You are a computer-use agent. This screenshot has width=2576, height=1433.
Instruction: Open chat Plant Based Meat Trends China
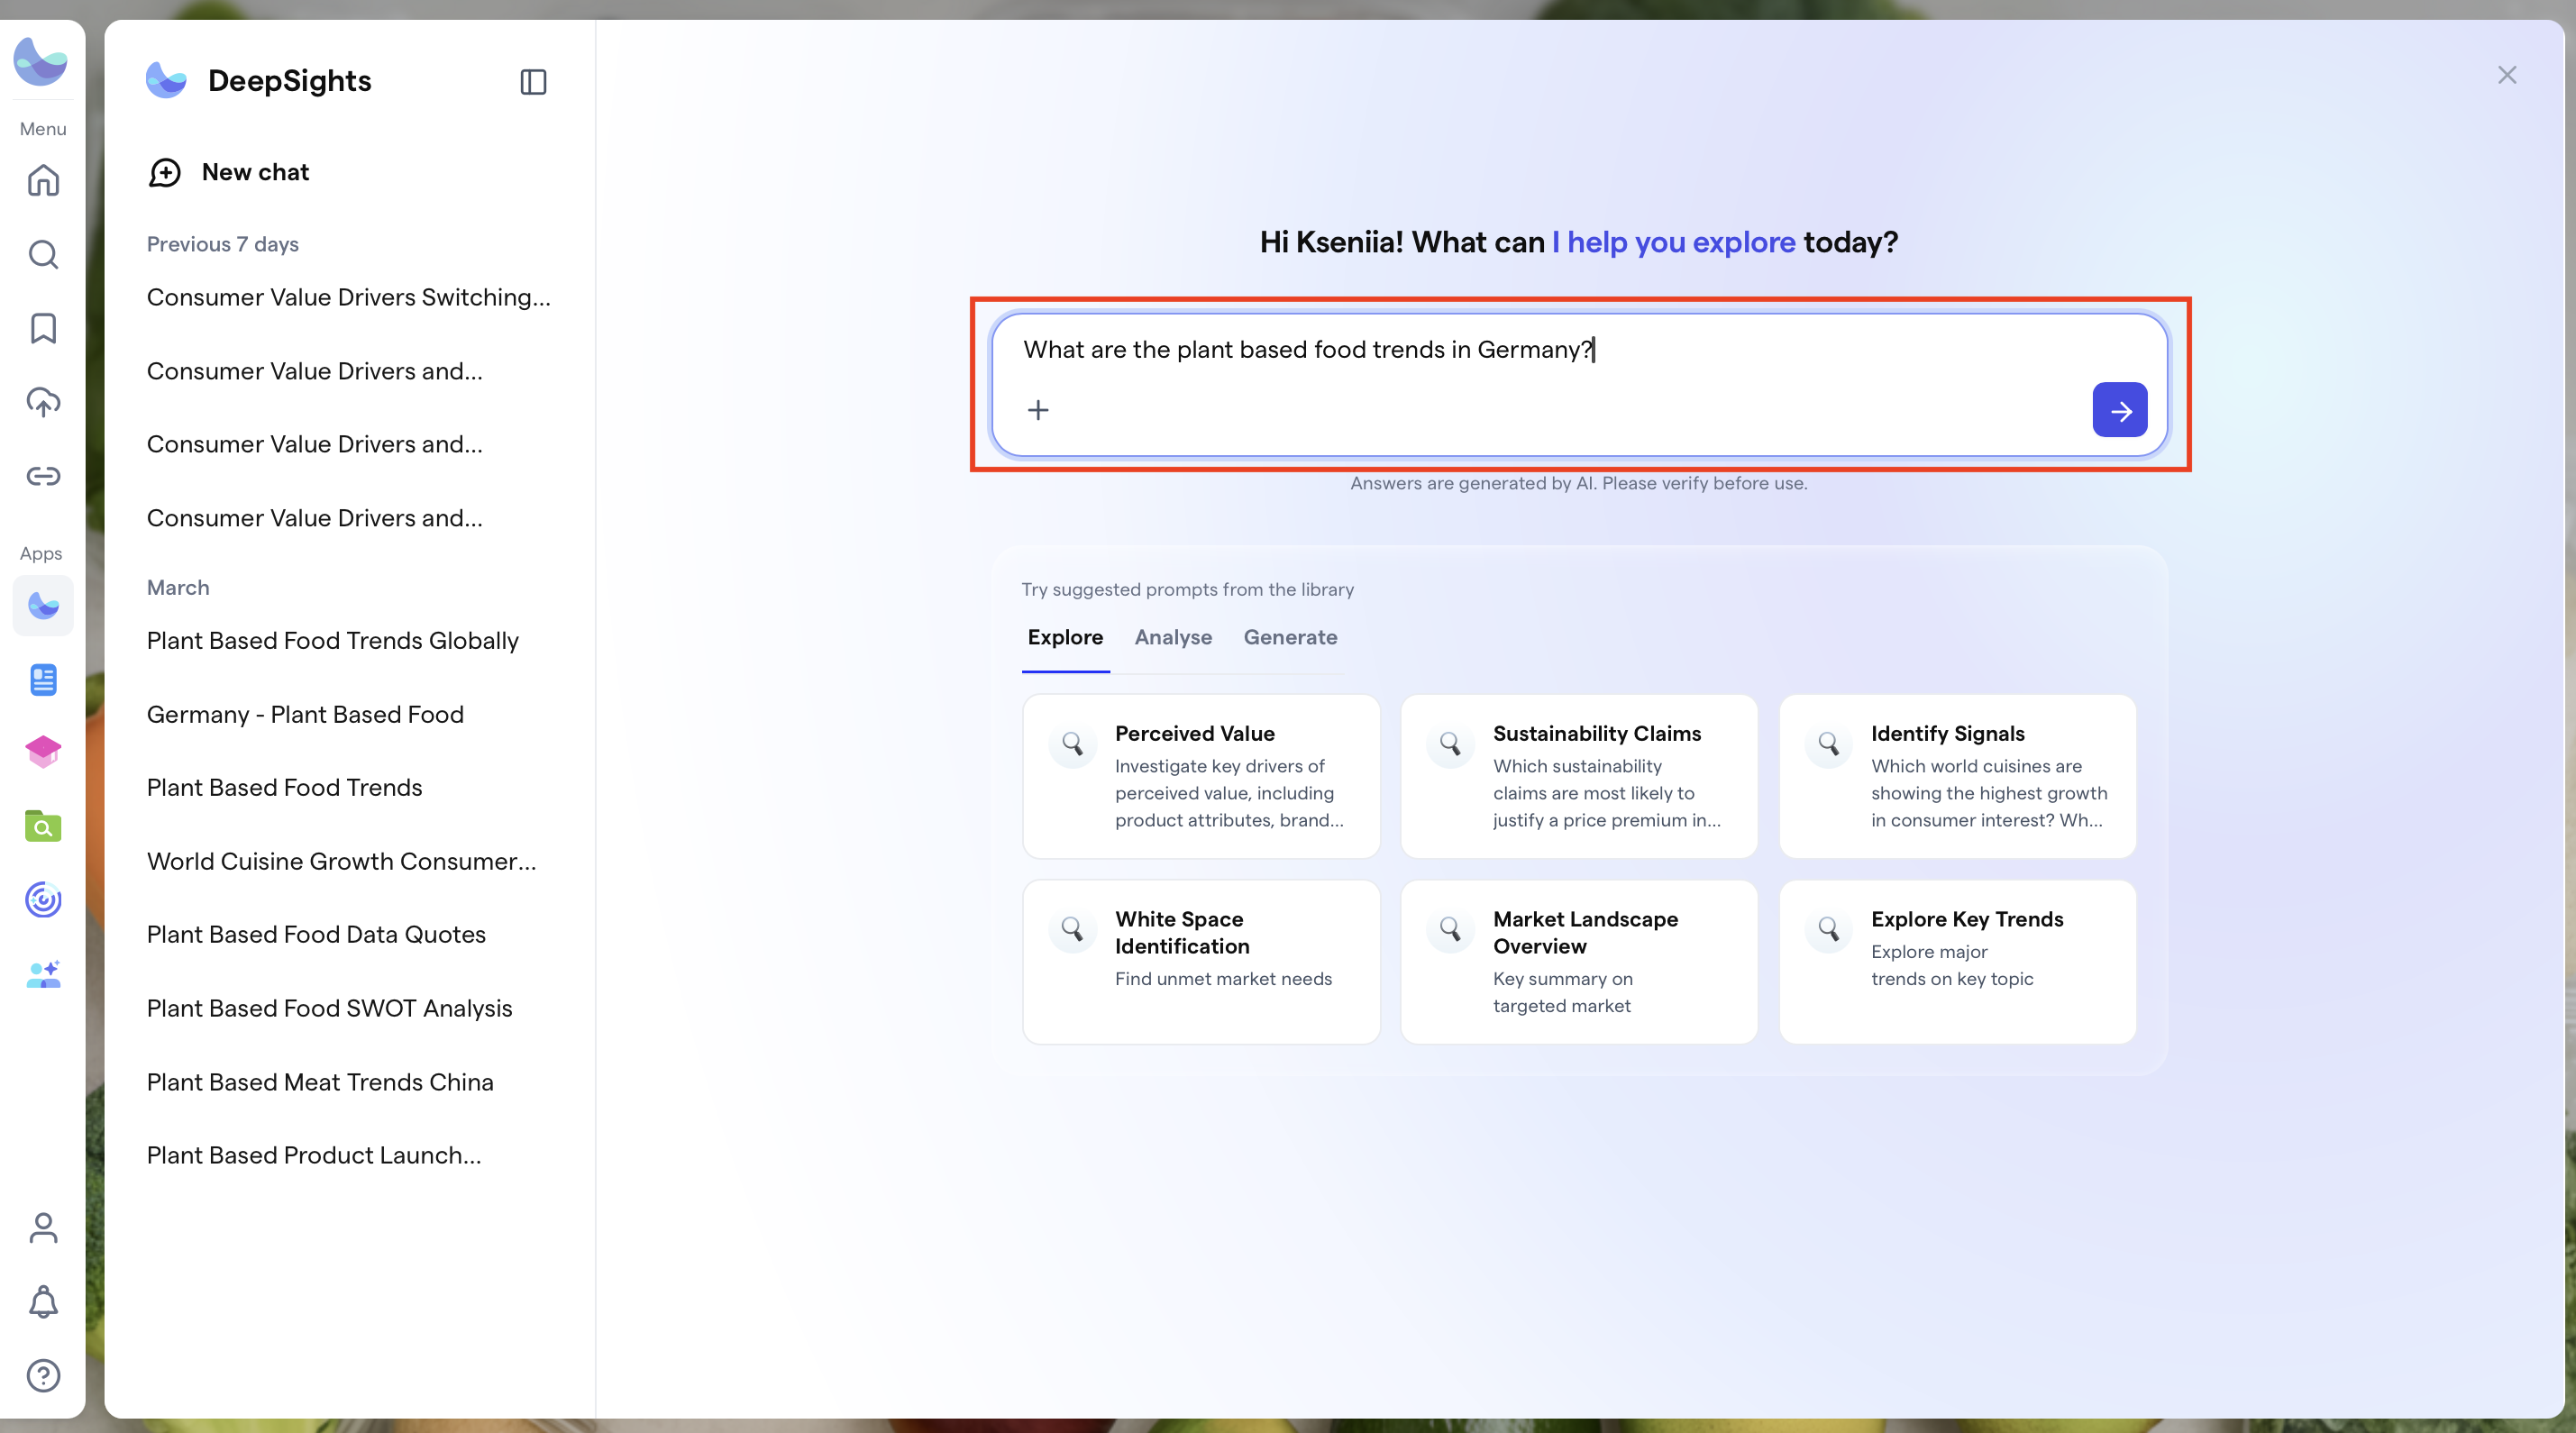coord(320,1083)
